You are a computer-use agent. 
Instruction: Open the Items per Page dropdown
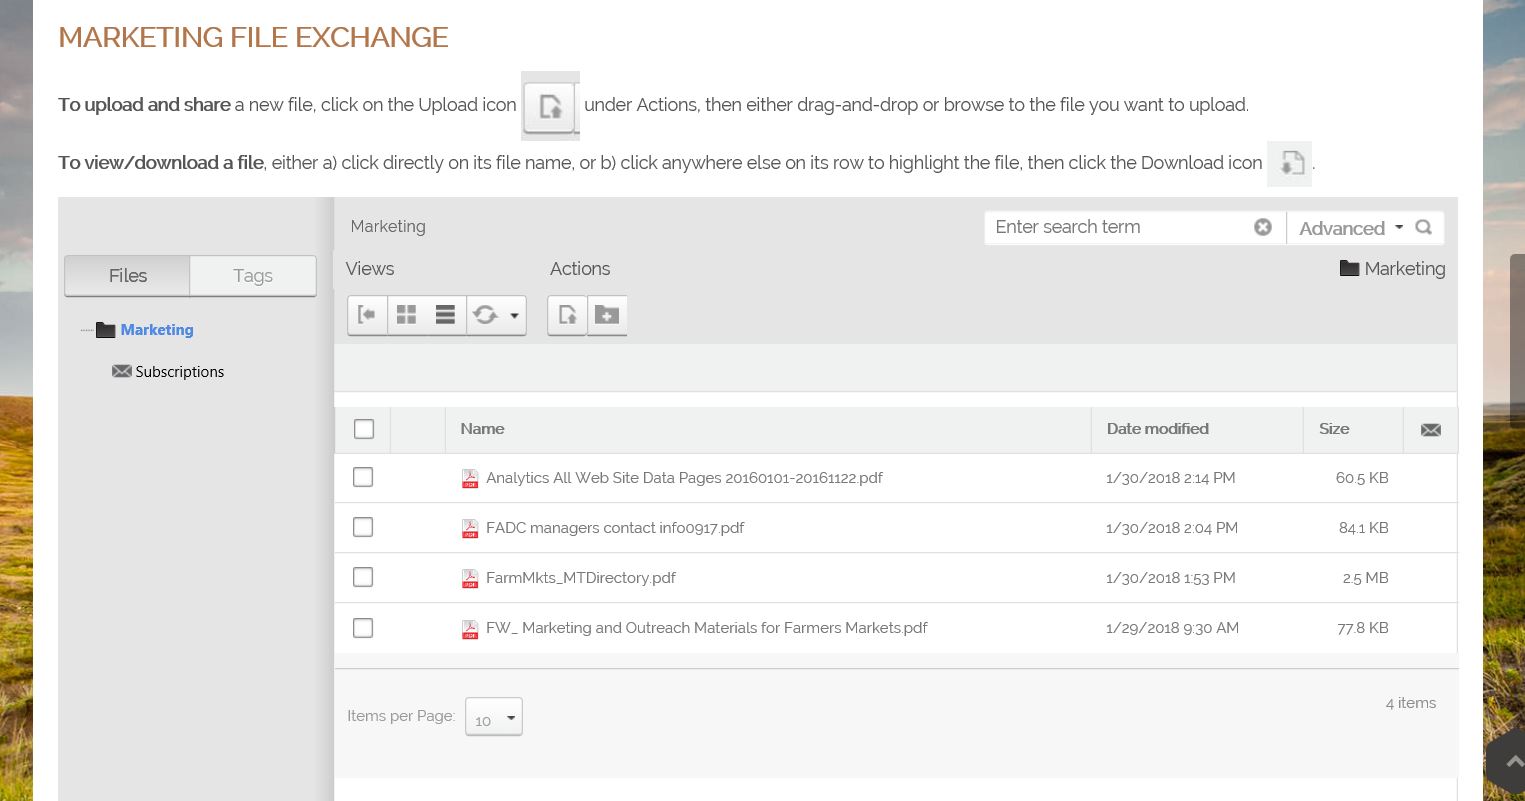tap(493, 716)
